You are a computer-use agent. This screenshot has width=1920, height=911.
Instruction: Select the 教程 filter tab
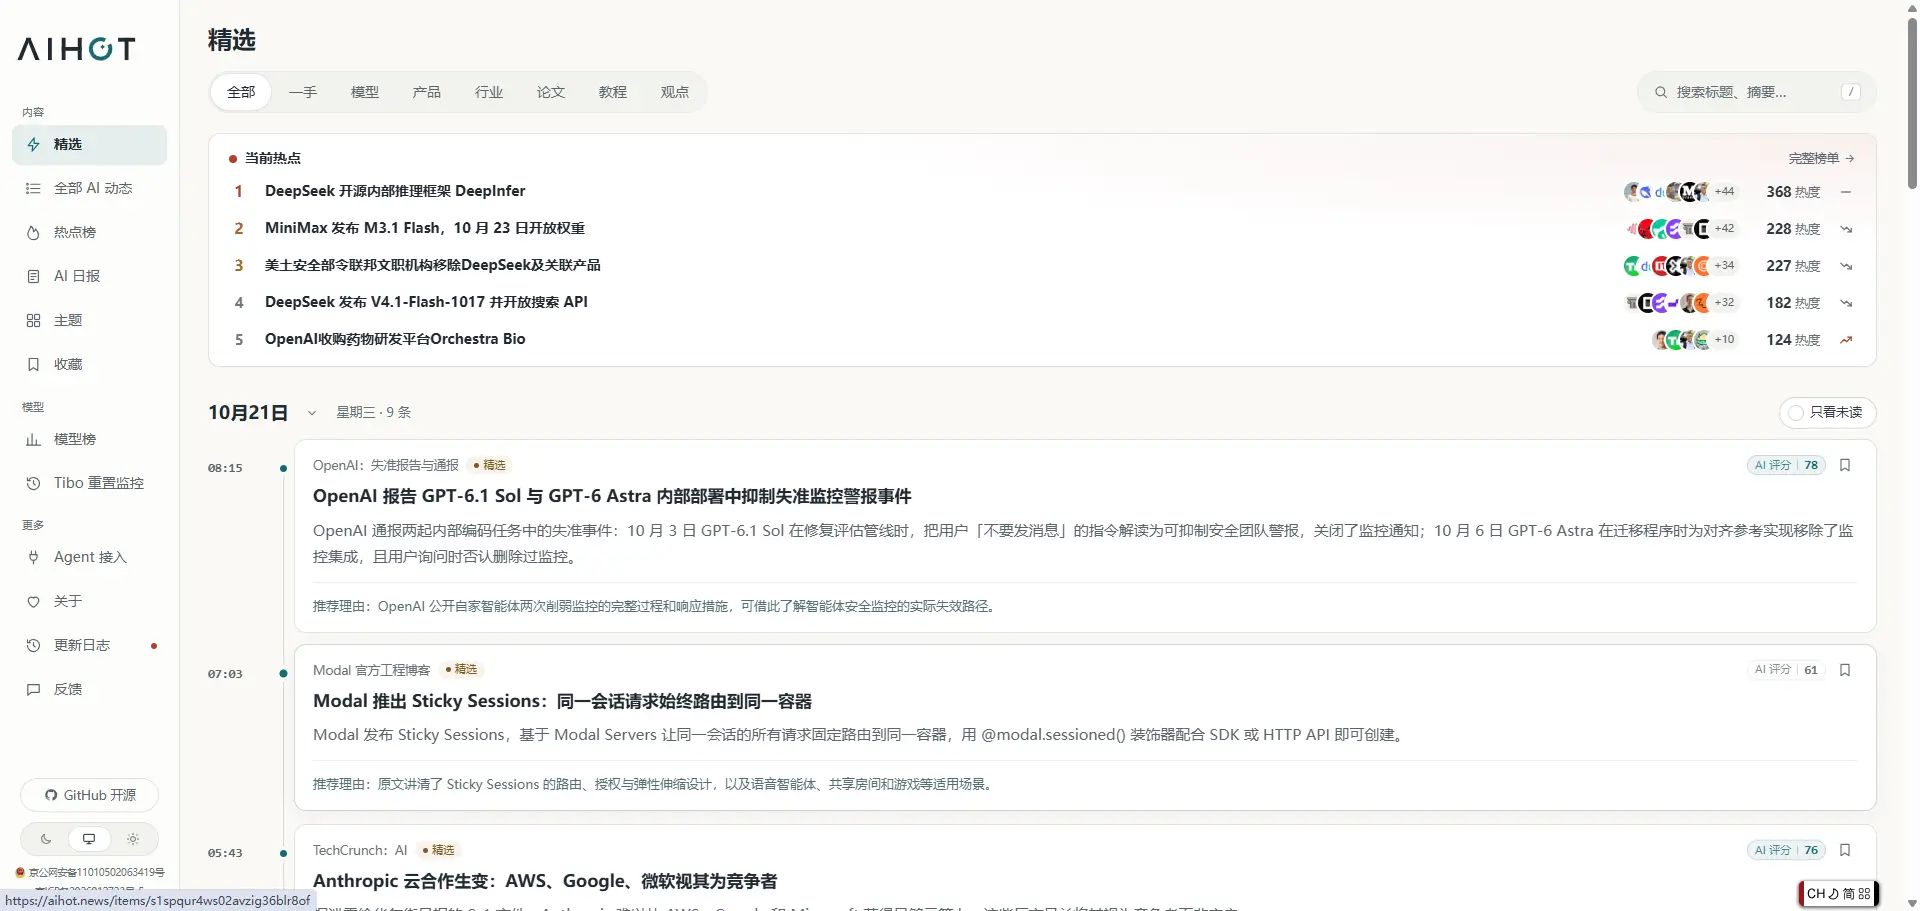[x=613, y=92]
